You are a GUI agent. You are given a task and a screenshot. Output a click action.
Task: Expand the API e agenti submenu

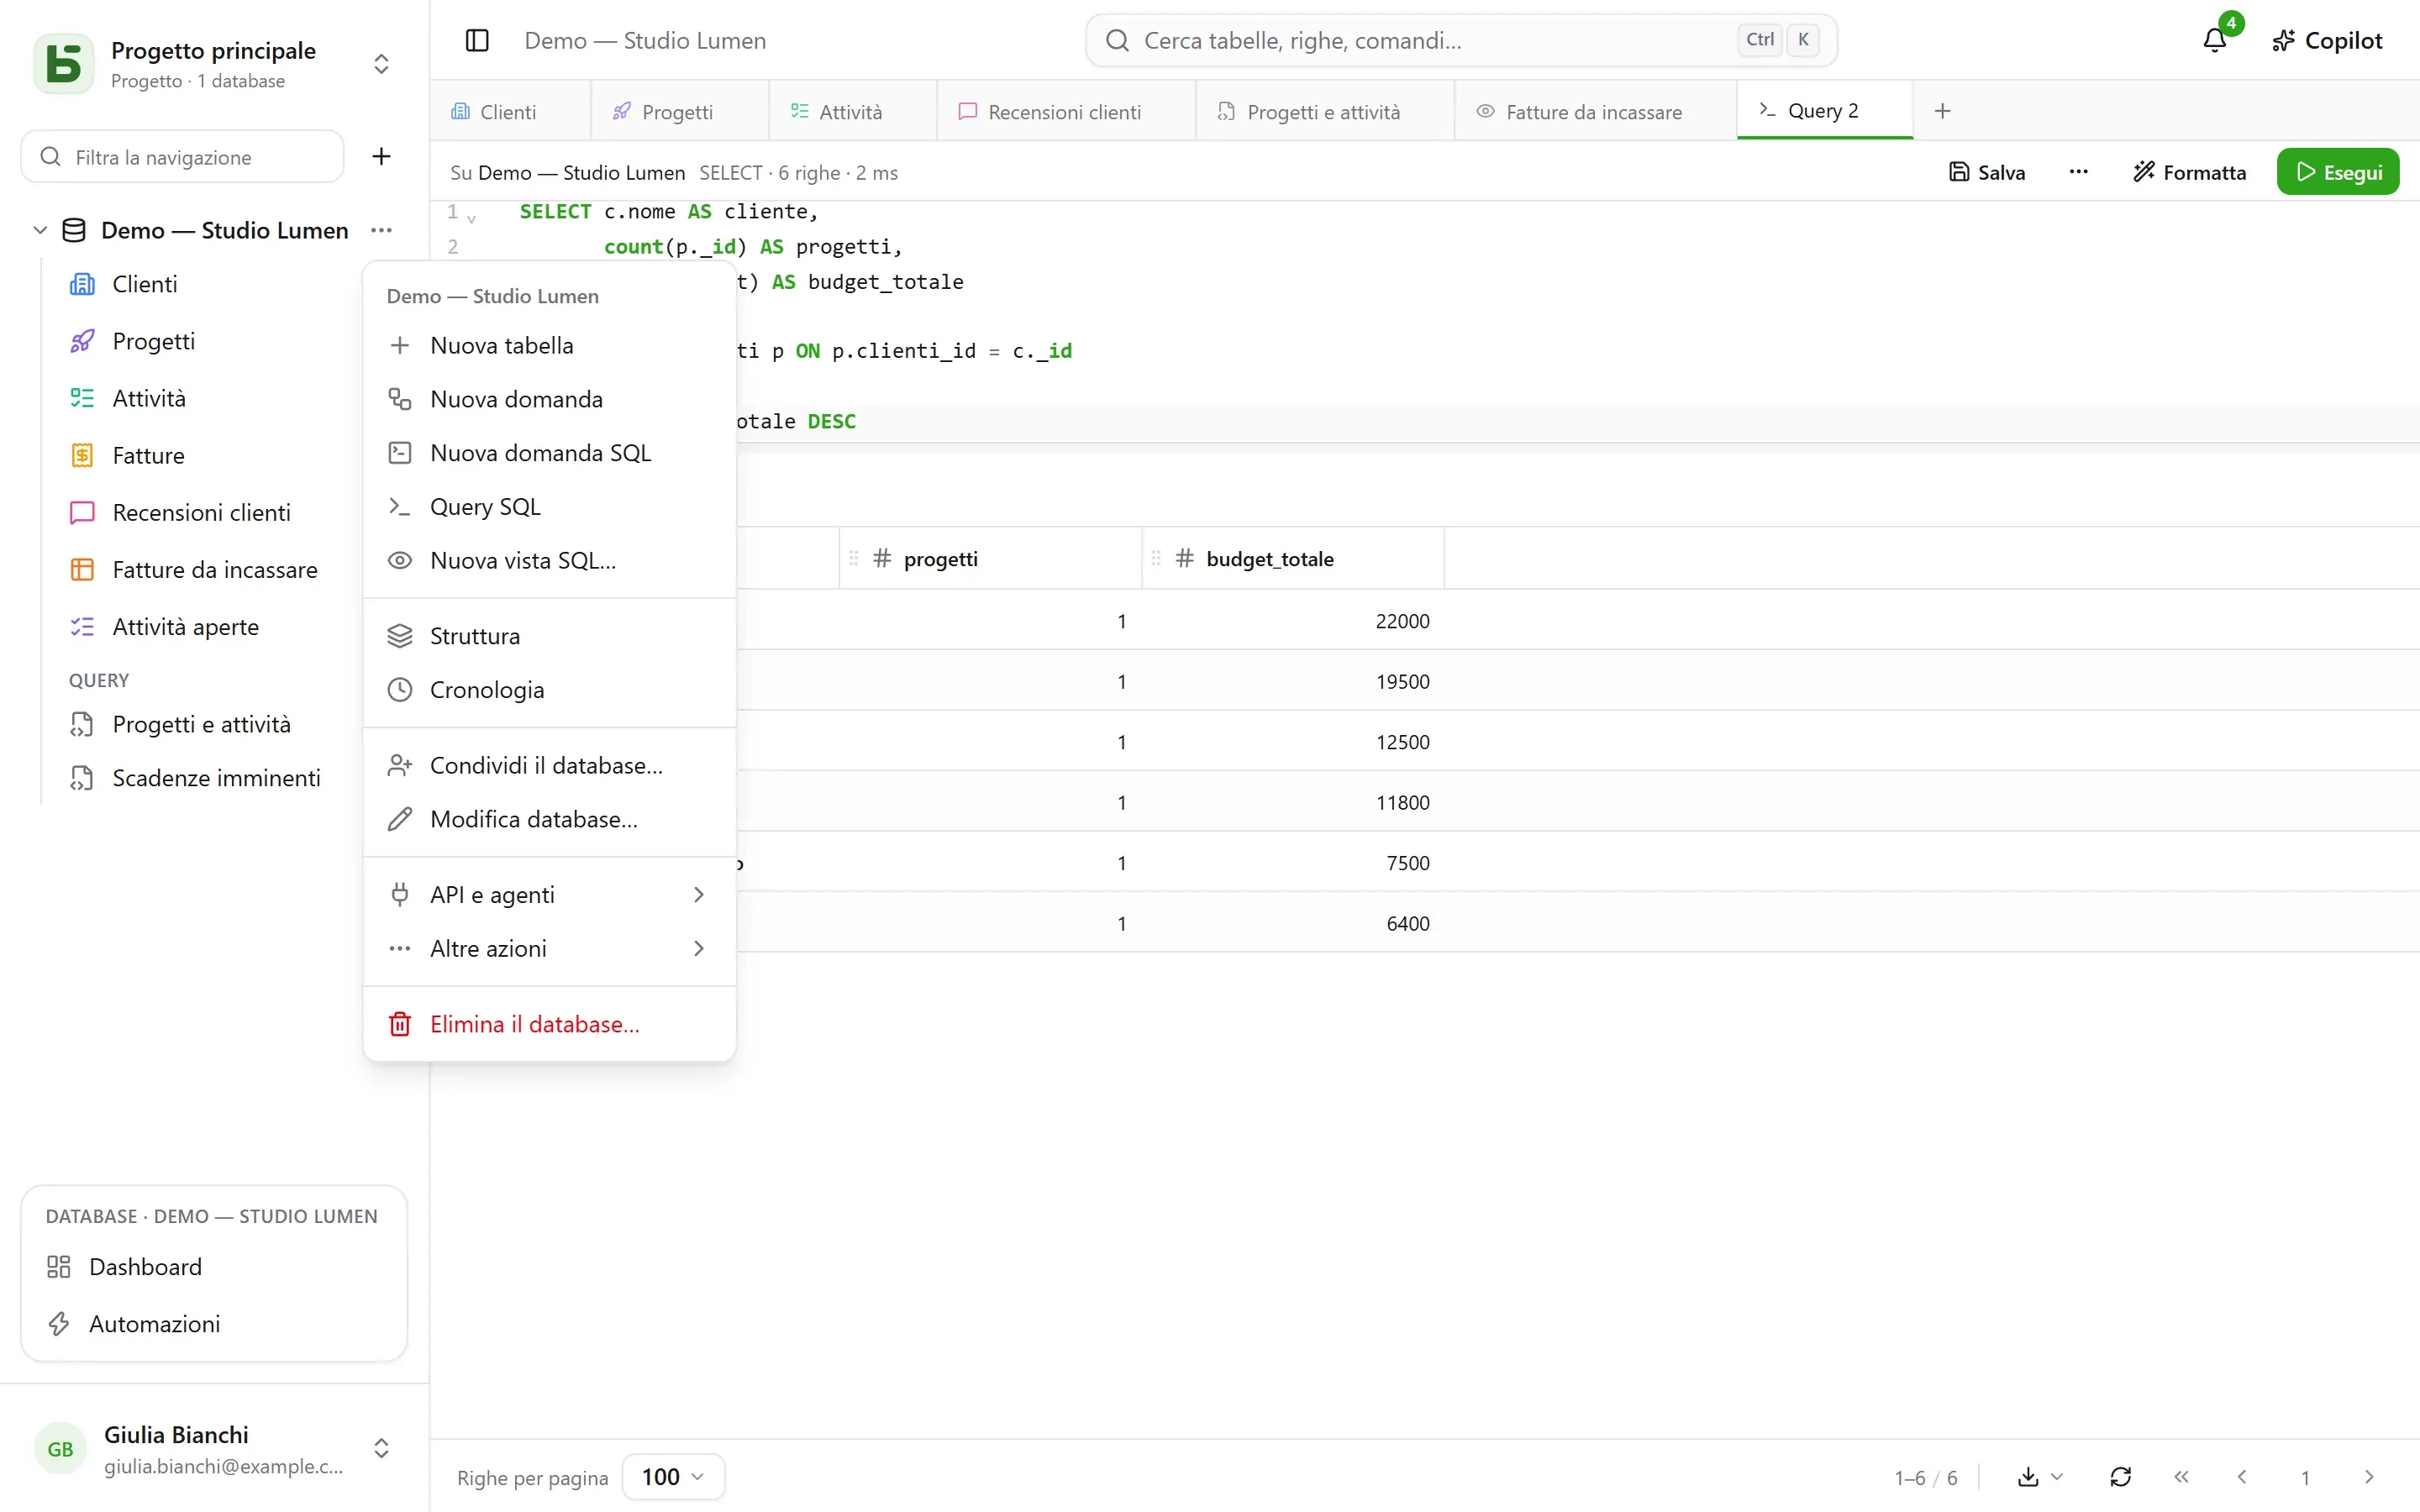click(x=550, y=895)
